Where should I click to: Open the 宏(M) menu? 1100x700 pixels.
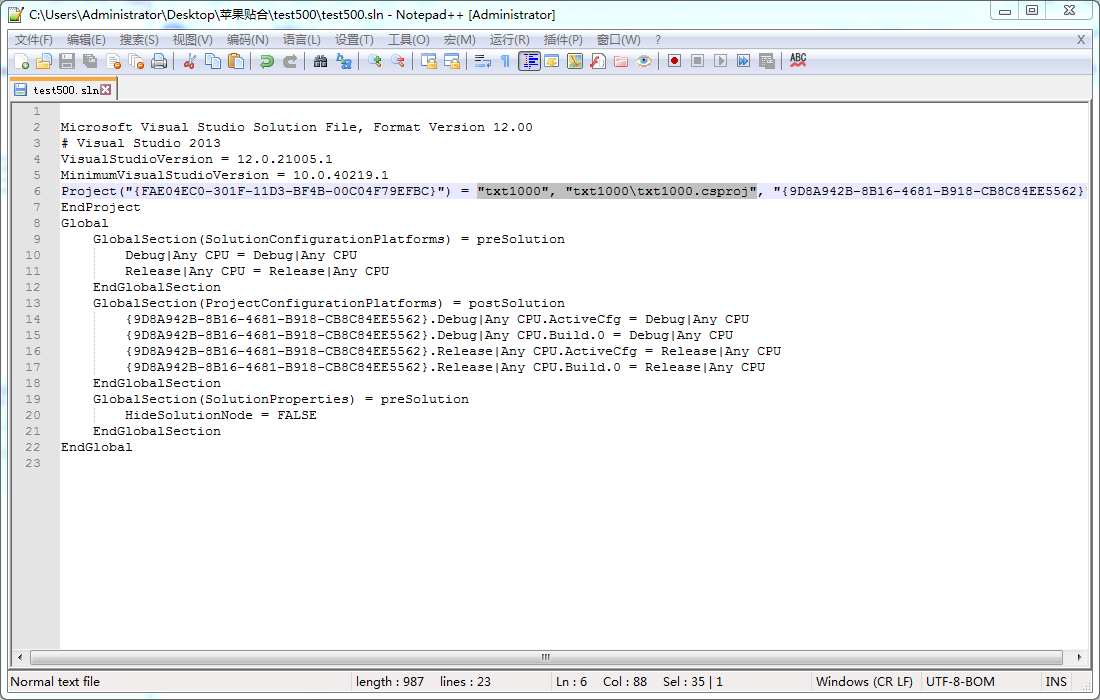460,40
